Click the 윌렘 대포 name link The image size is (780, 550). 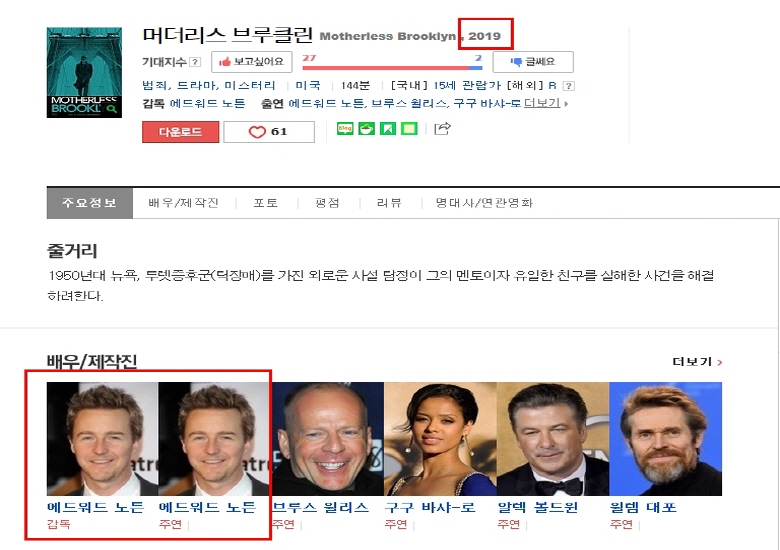[643, 507]
